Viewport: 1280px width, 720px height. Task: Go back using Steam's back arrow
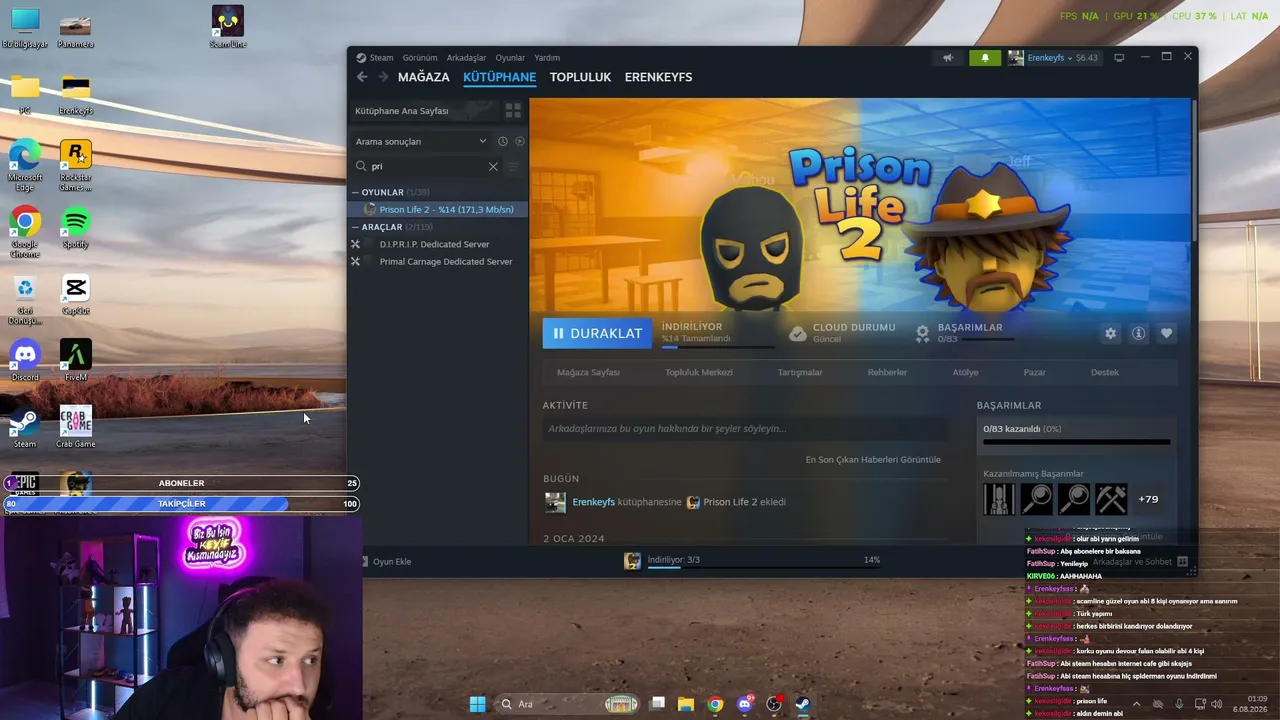pyautogui.click(x=362, y=77)
